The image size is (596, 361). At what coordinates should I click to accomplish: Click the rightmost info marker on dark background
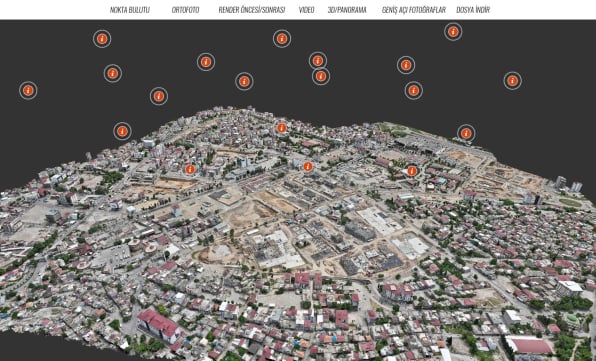[x=512, y=81]
